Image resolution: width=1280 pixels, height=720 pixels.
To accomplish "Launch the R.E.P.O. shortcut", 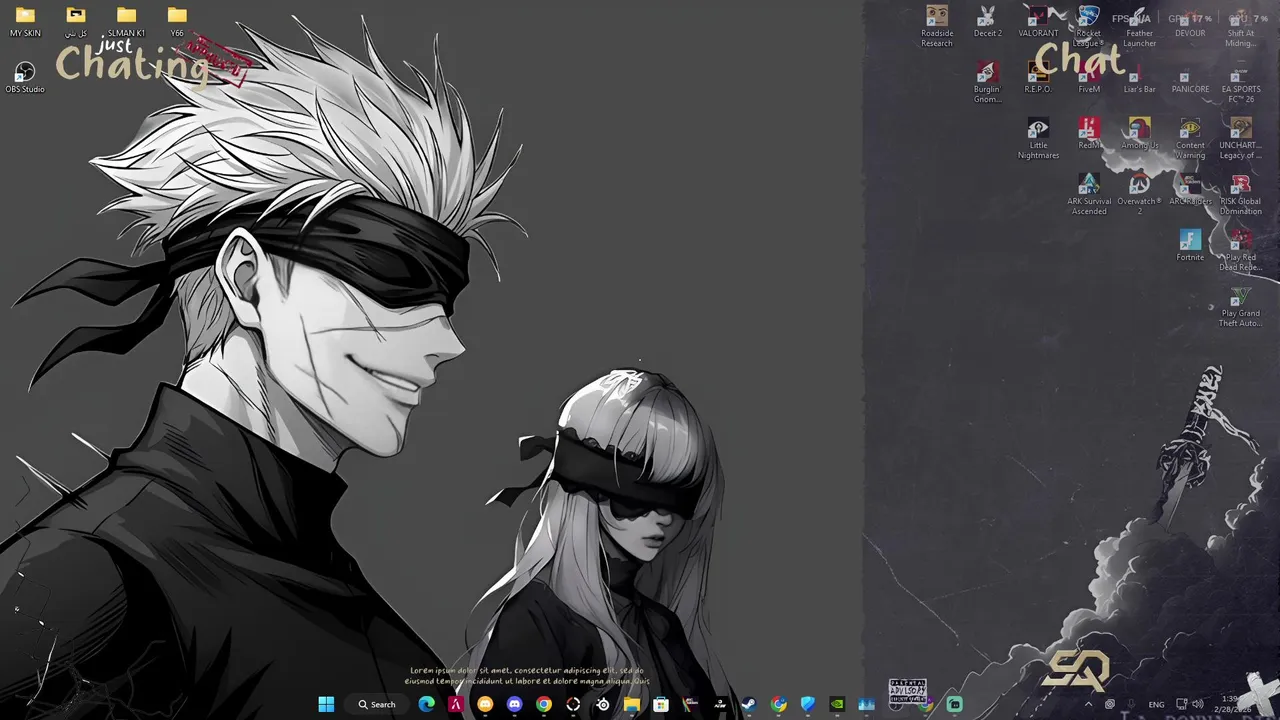I will (1038, 78).
